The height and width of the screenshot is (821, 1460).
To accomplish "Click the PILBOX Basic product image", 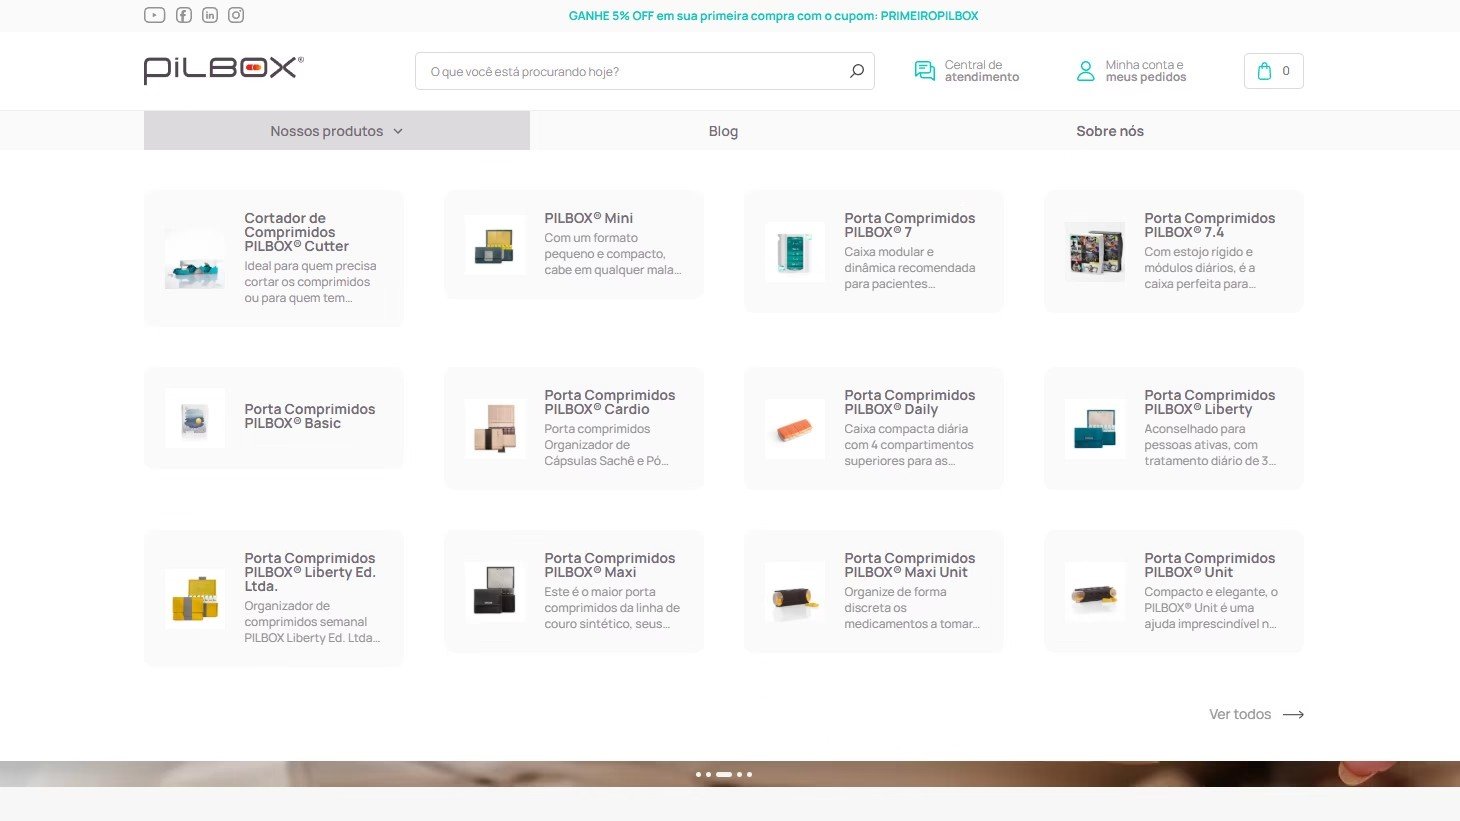I will tap(195, 418).
